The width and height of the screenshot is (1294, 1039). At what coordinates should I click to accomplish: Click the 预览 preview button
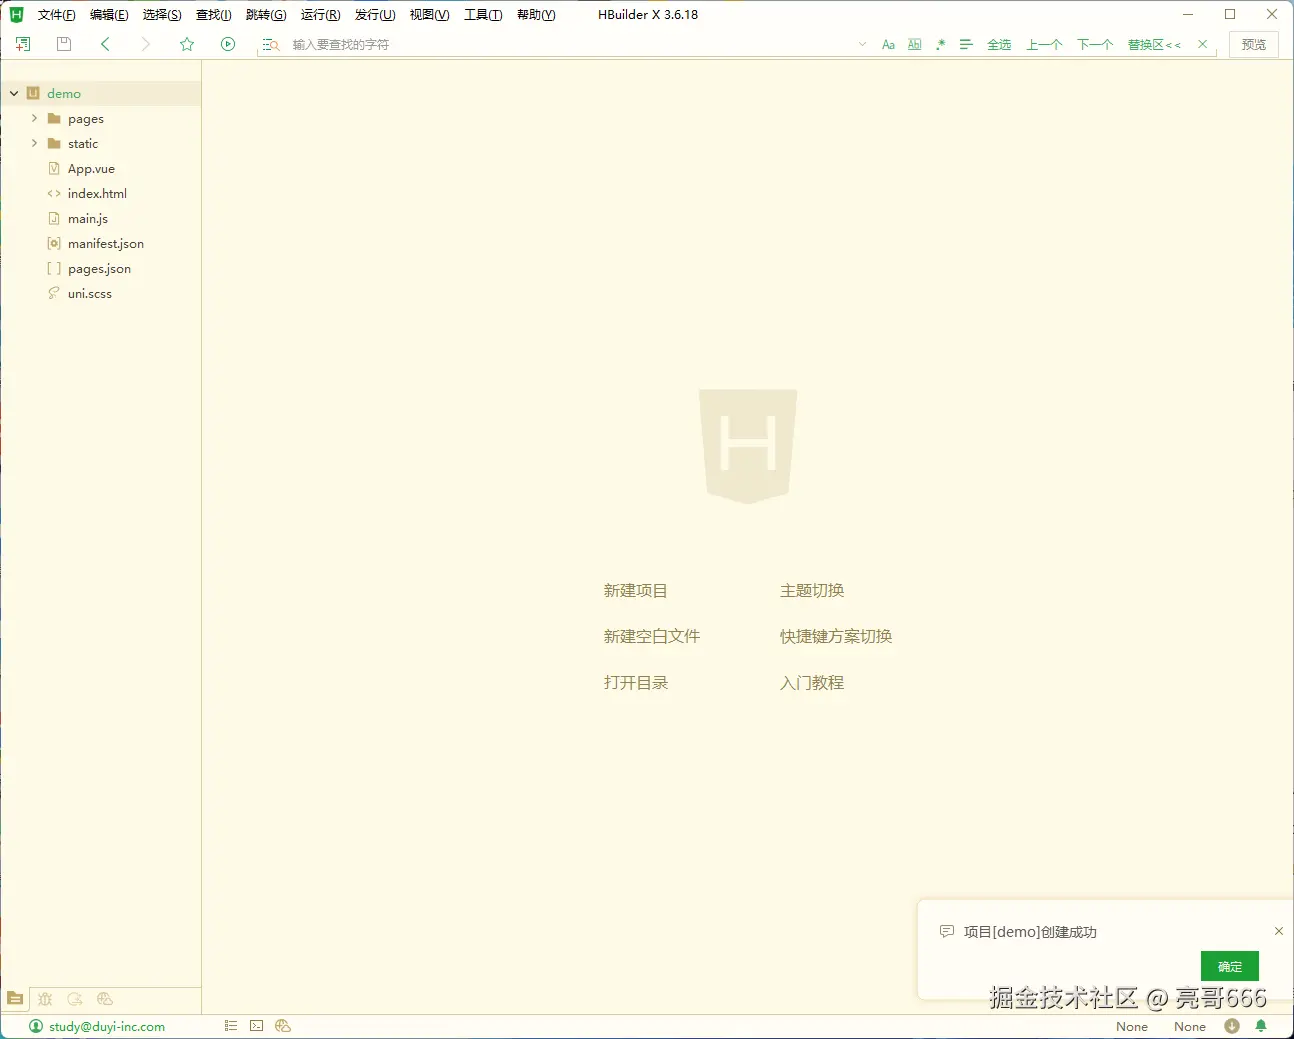click(1254, 45)
